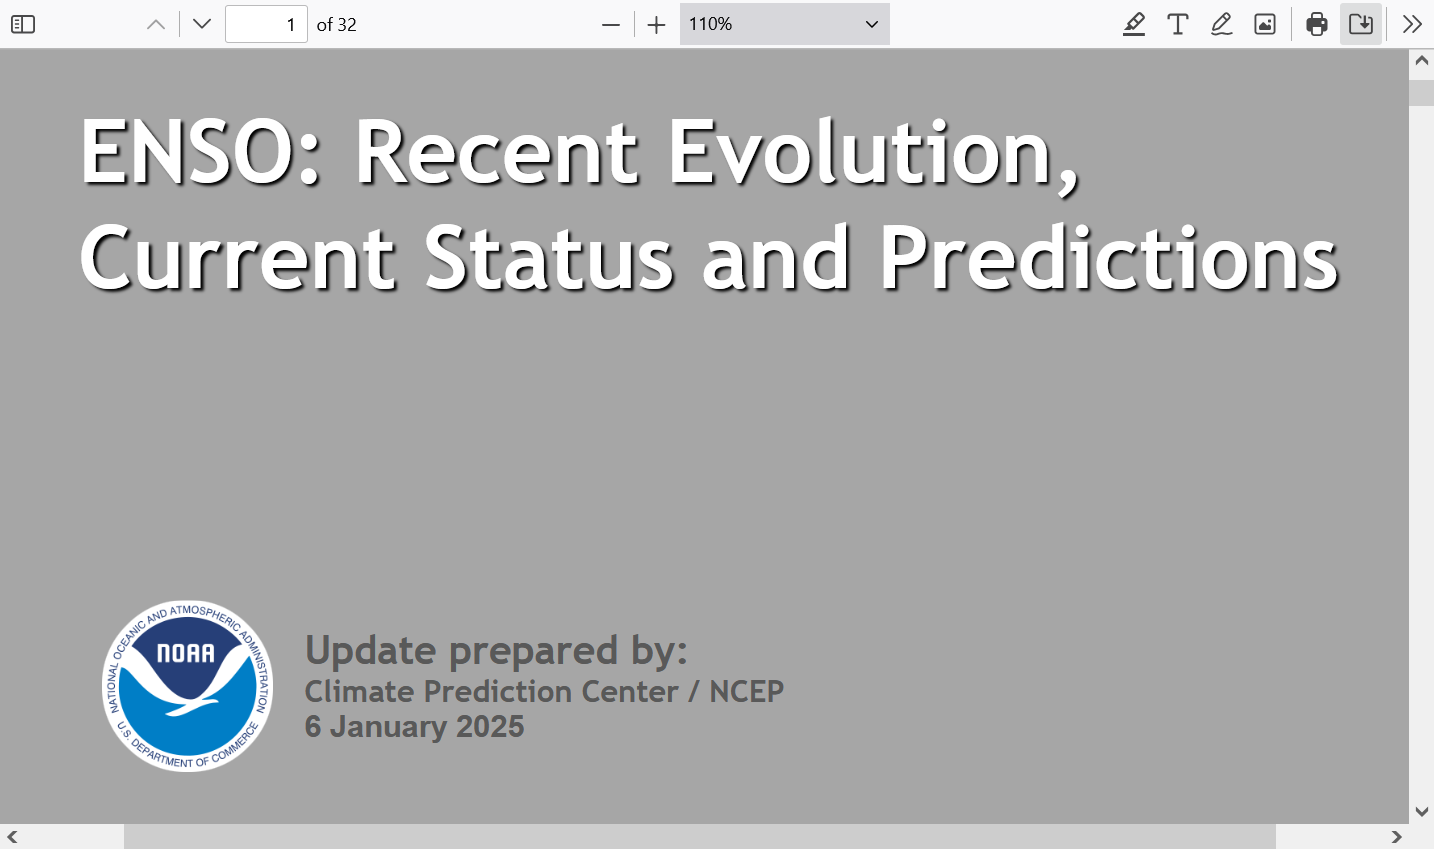Click the NOAA logo on slide
Screen dimensions: 1434x849
[188, 686]
